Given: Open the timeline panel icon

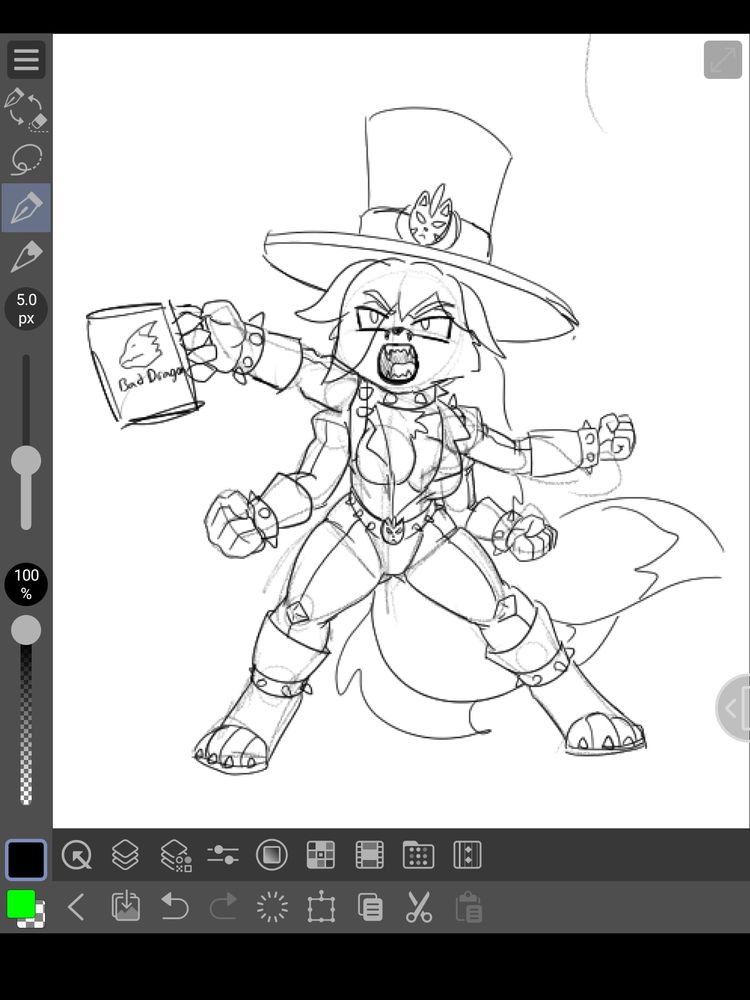Looking at the screenshot, I should [467, 855].
